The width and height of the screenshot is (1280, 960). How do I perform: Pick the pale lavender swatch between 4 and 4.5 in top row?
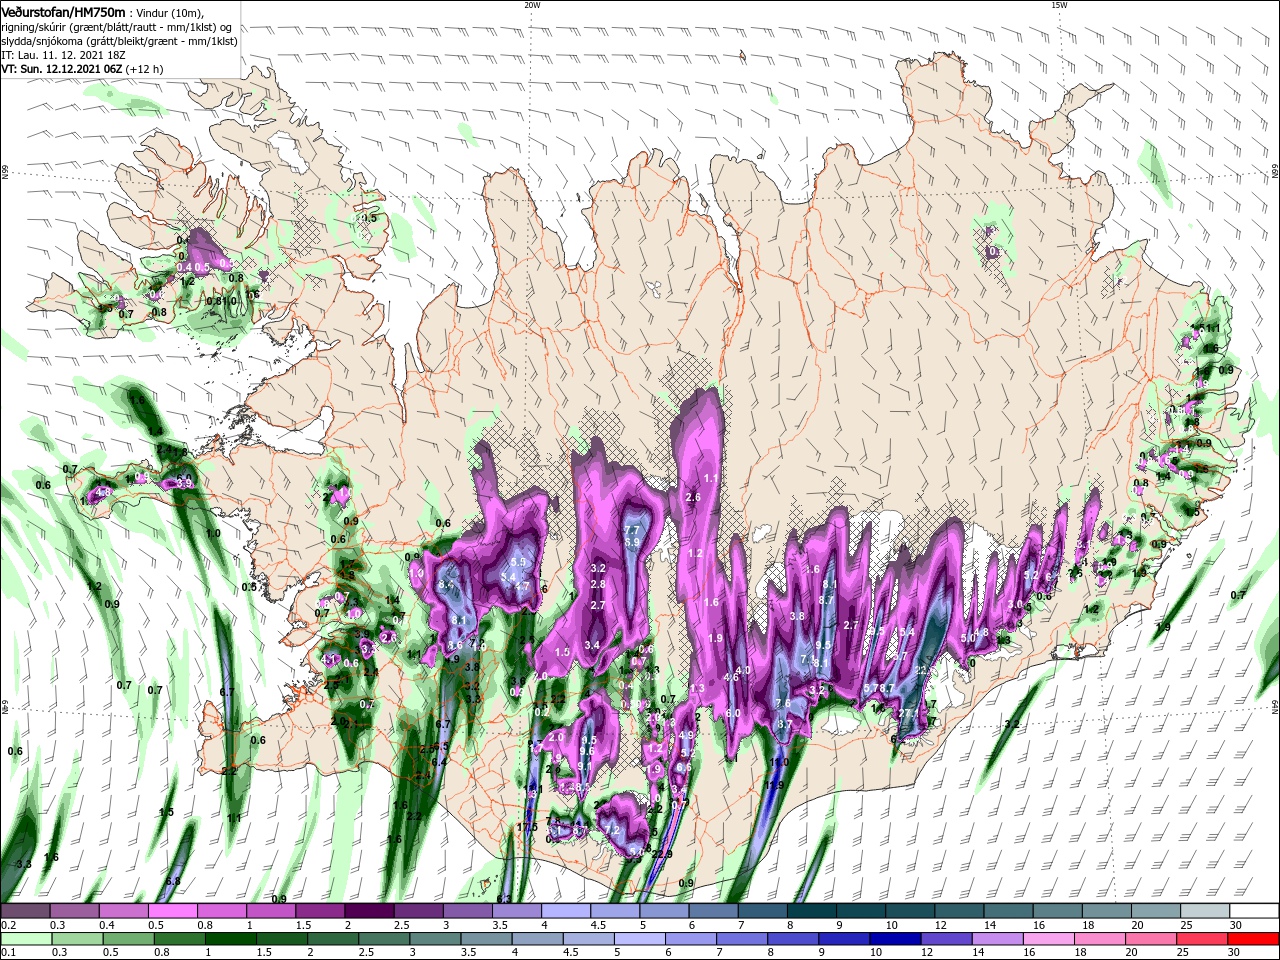click(565, 911)
